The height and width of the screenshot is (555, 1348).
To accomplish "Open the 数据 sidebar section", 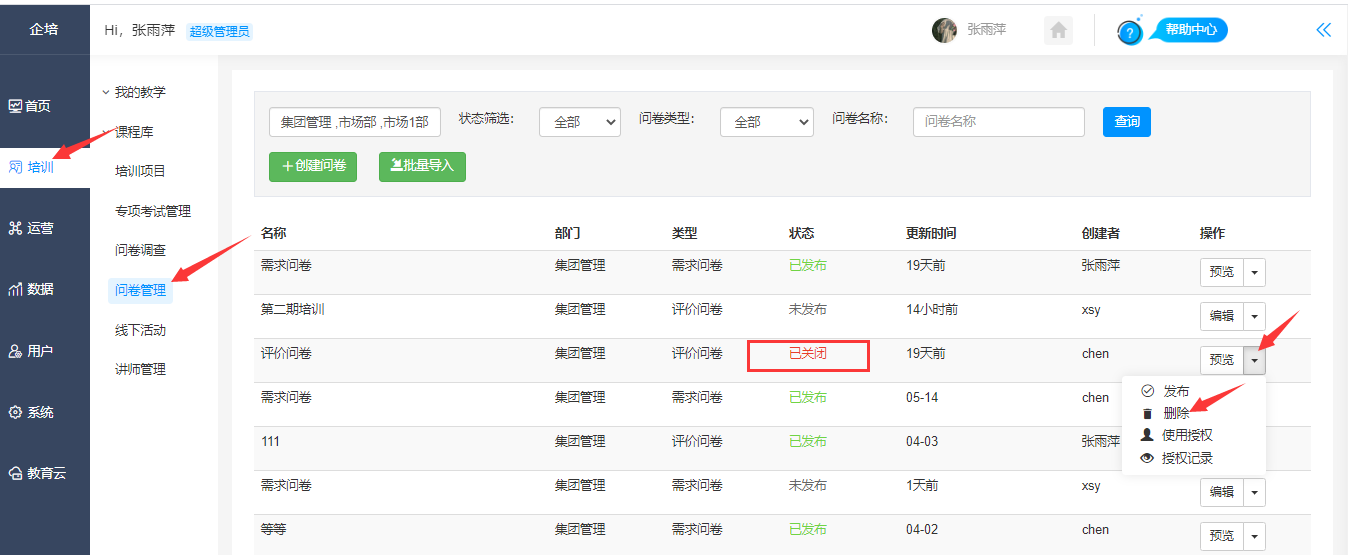I will [31, 289].
